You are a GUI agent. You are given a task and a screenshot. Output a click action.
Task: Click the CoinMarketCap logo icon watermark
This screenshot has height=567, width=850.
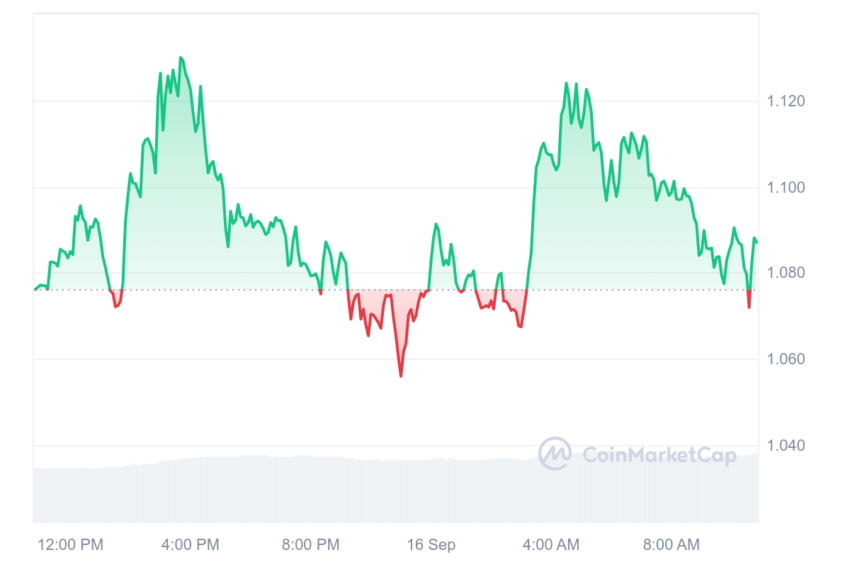tap(555, 453)
